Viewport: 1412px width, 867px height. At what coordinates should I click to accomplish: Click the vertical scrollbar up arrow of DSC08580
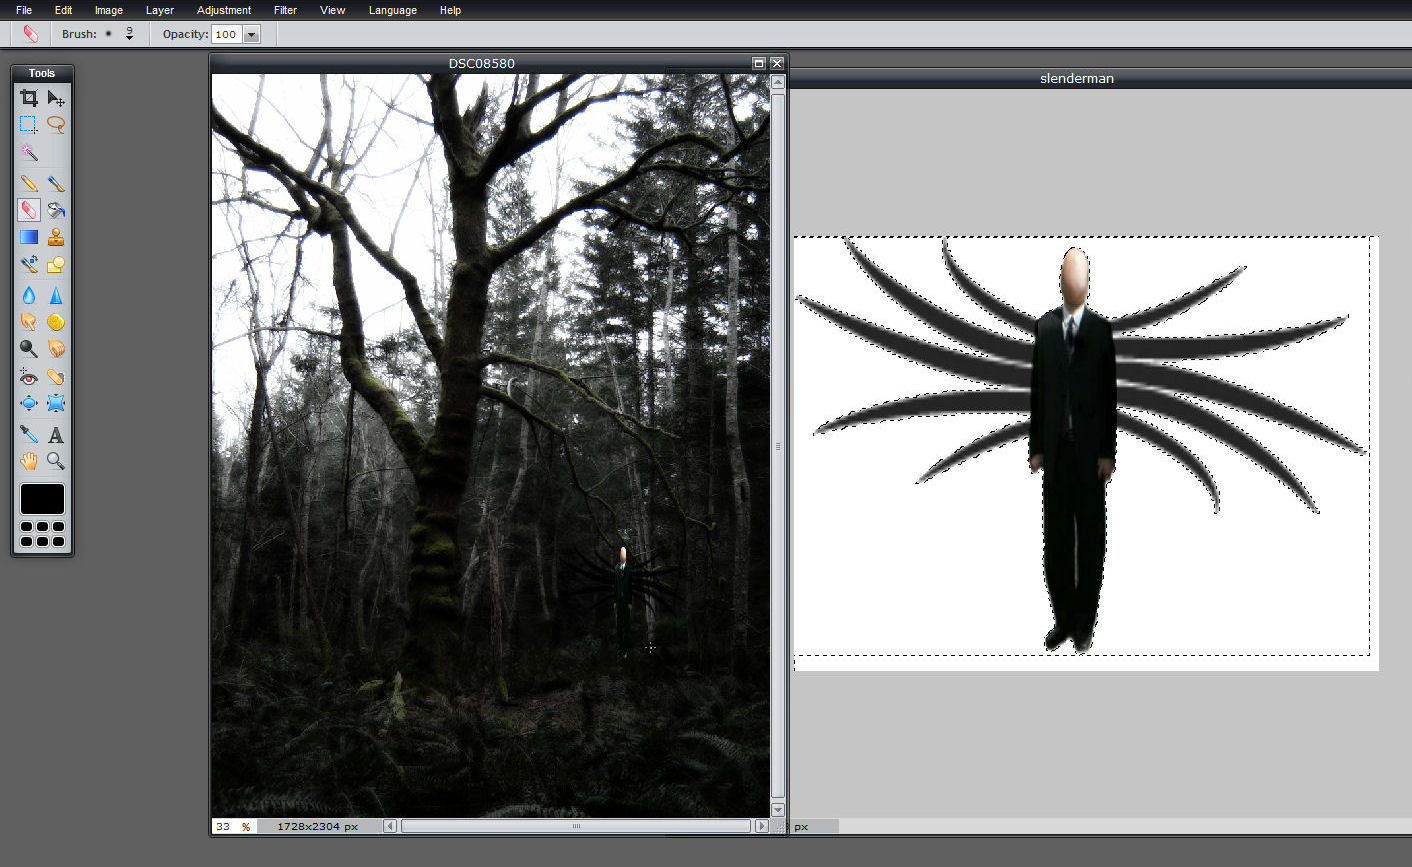(x=778, y=82)
